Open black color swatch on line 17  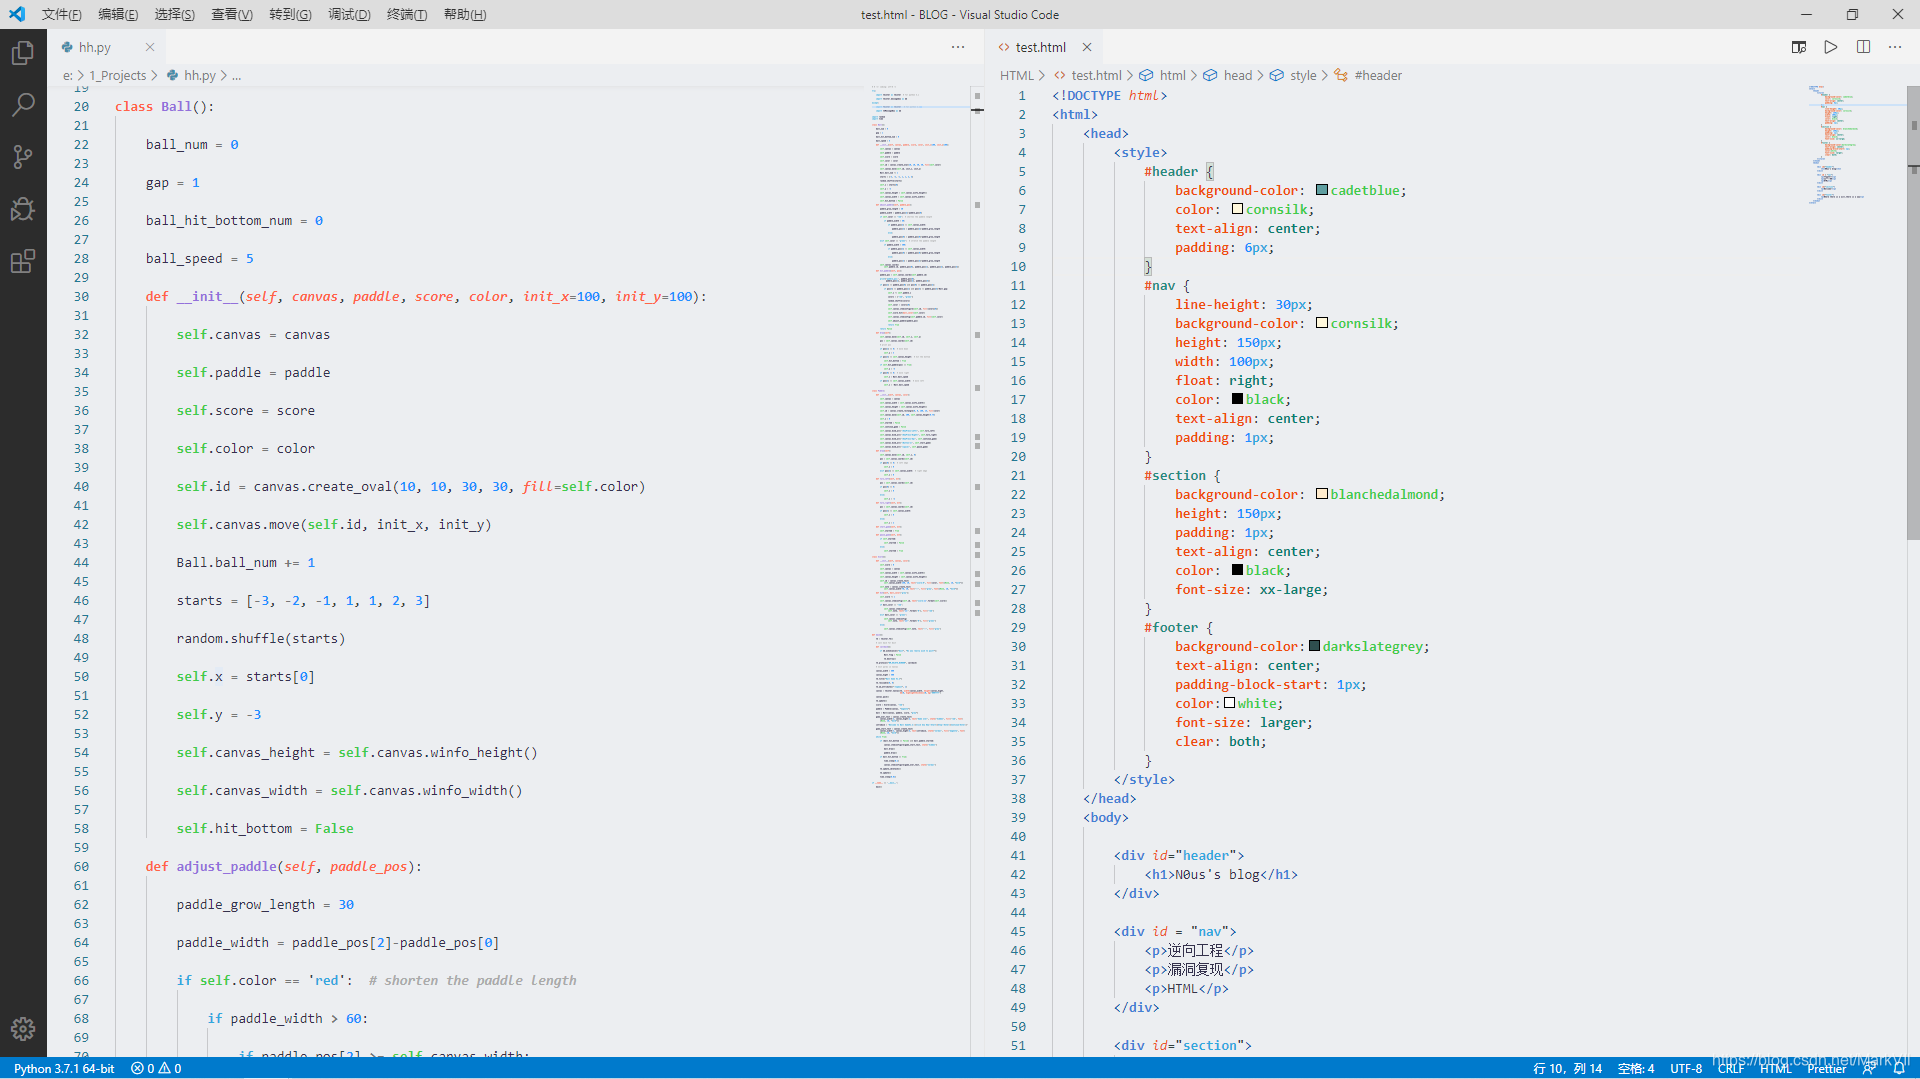click(x=1237, y=399)
